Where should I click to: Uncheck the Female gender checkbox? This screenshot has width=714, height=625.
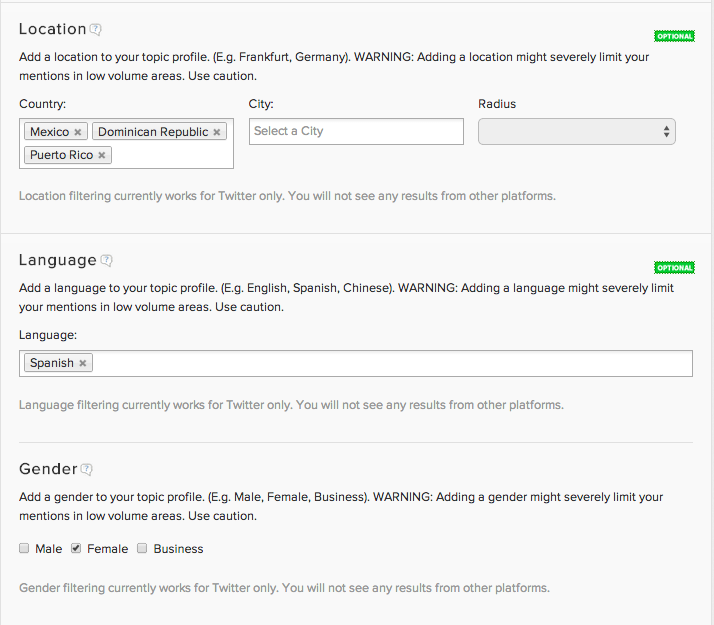click(76, 548)
